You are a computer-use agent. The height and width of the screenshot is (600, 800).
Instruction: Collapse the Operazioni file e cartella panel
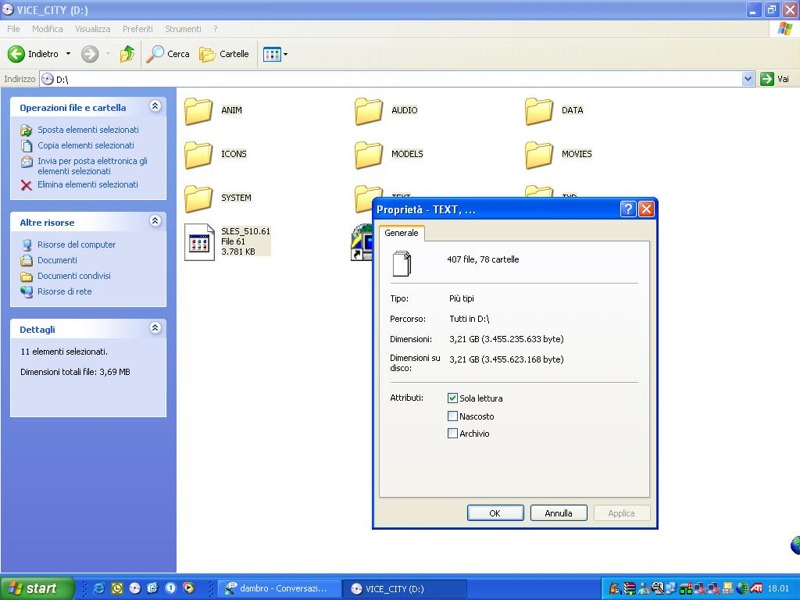[x=155, y=106]
